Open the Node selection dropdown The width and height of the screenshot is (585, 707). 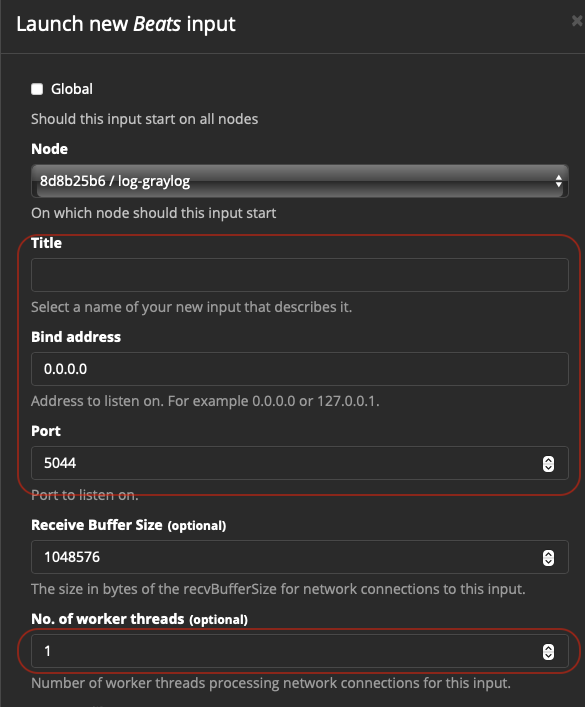click(299, 181)
